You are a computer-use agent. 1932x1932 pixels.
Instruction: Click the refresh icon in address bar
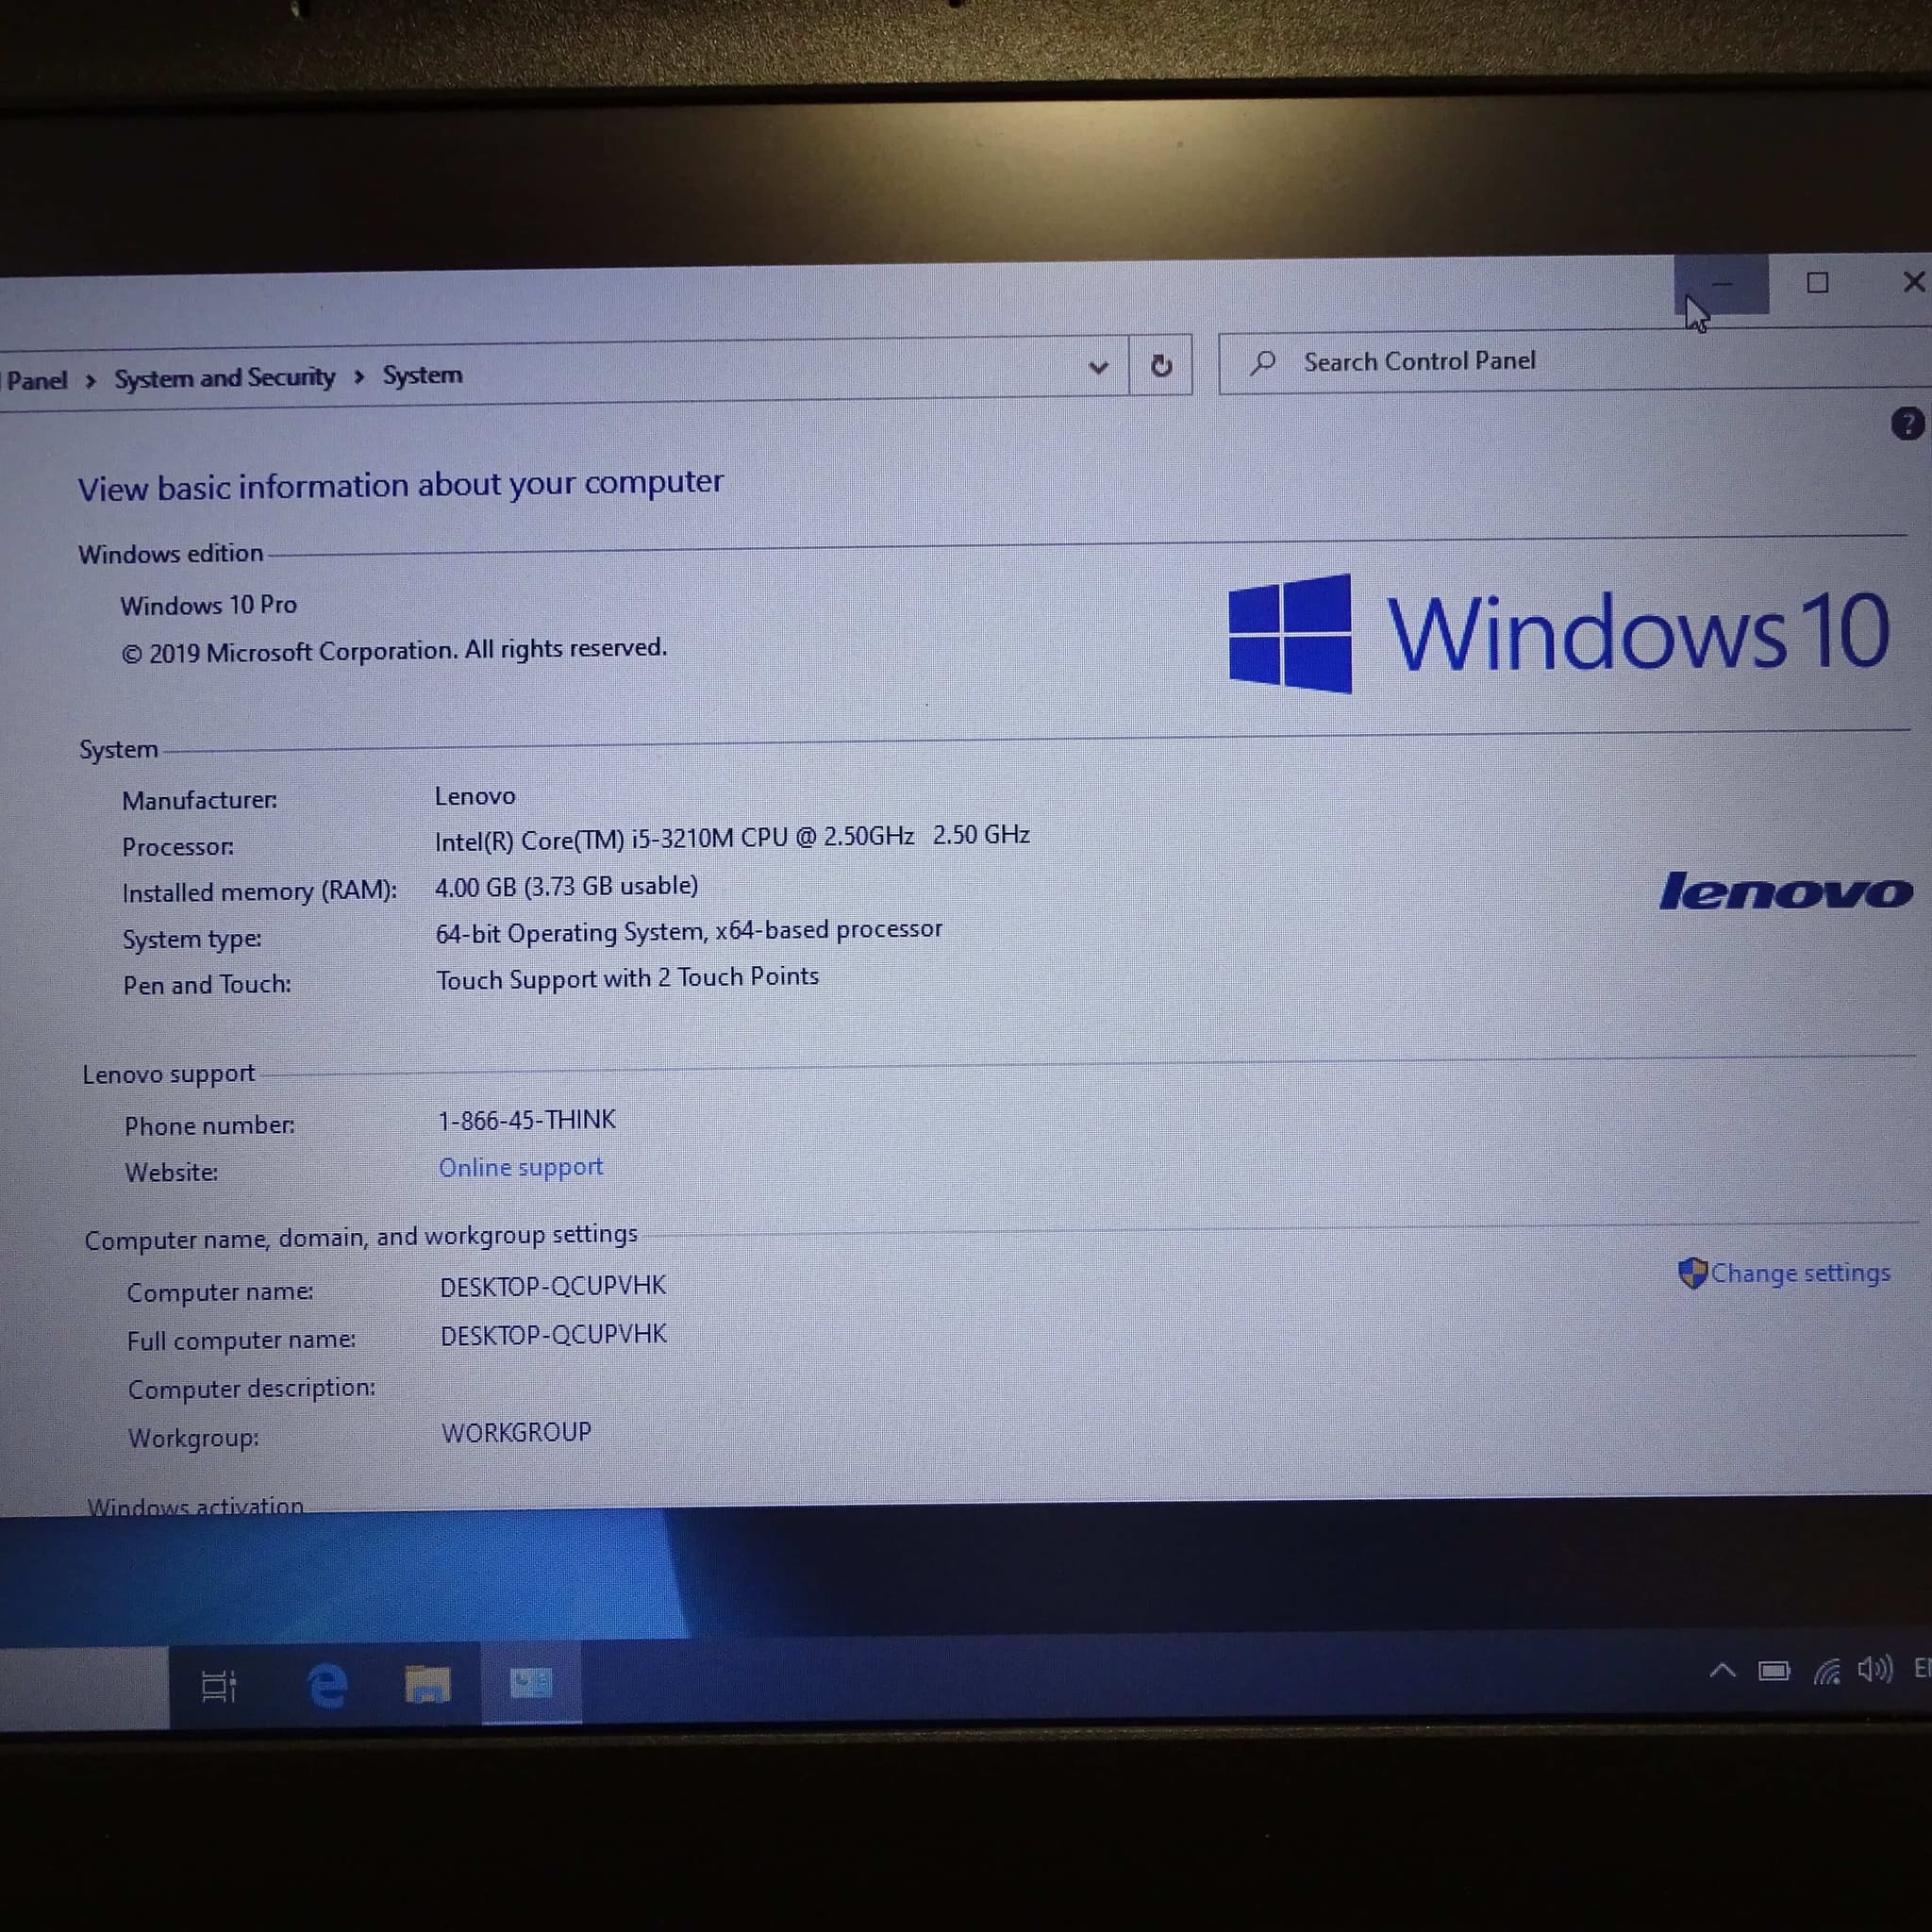coord(1160,366)
